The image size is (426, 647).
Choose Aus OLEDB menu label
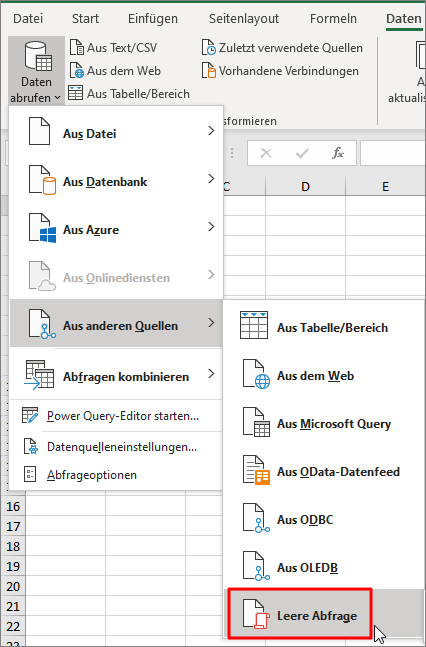308,568
